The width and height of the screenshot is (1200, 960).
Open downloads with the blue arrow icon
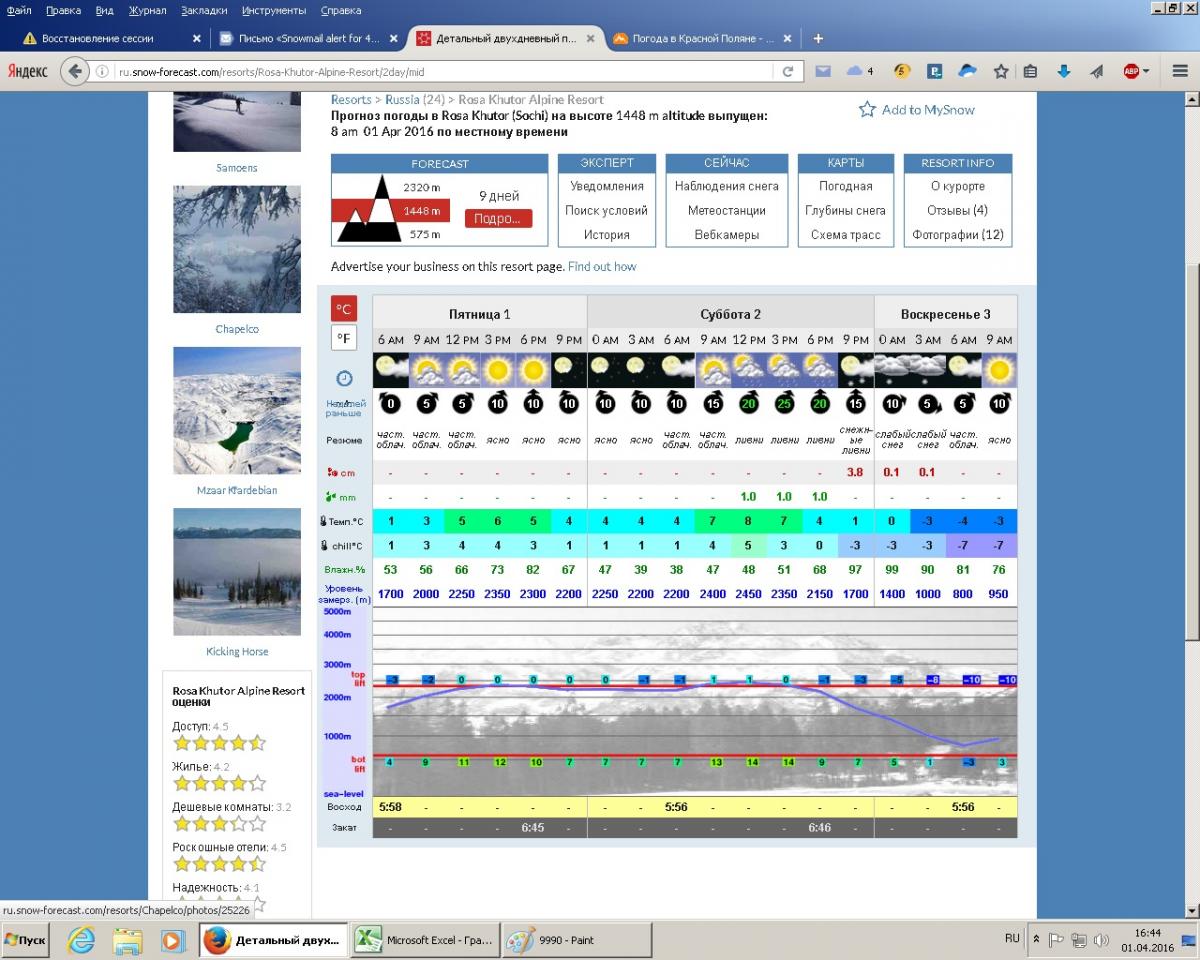[x=1064, y=71]
